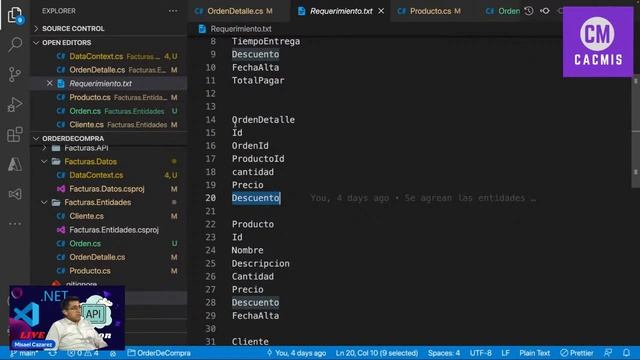
Task: Click 'TotalPagar' on line 11
Action: click(258, 80)
